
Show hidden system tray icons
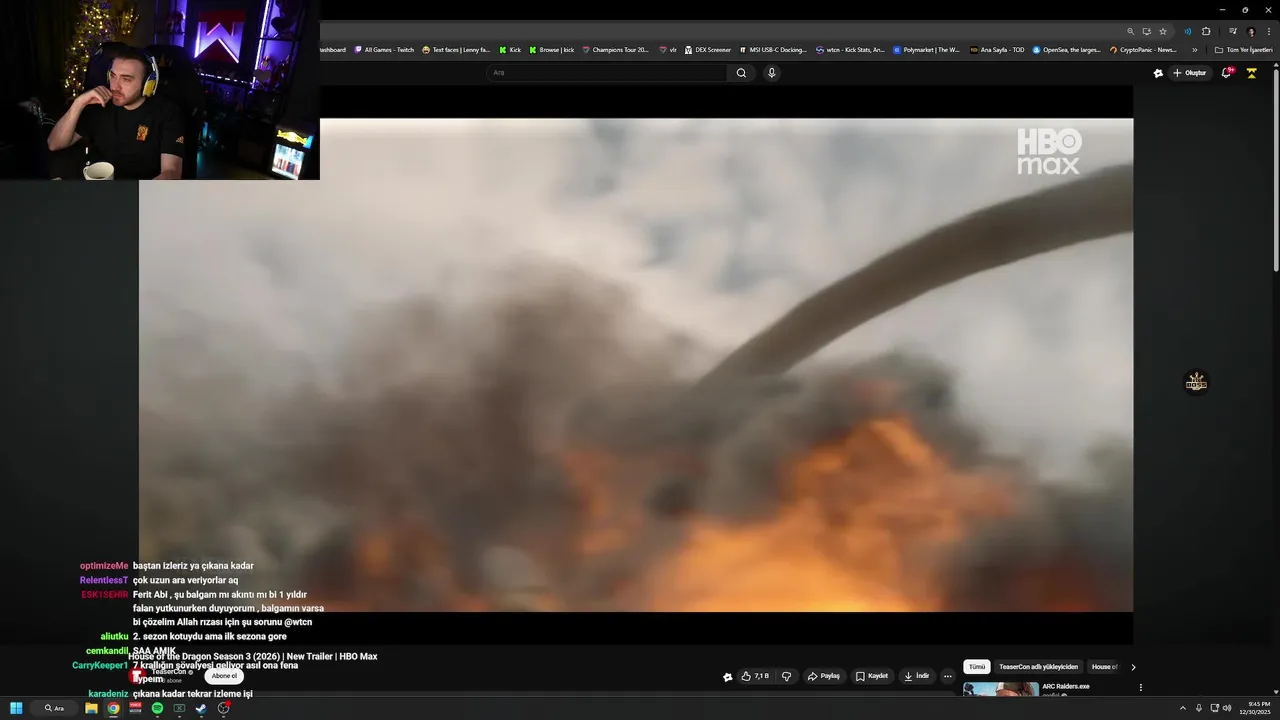click(1183, 708)
